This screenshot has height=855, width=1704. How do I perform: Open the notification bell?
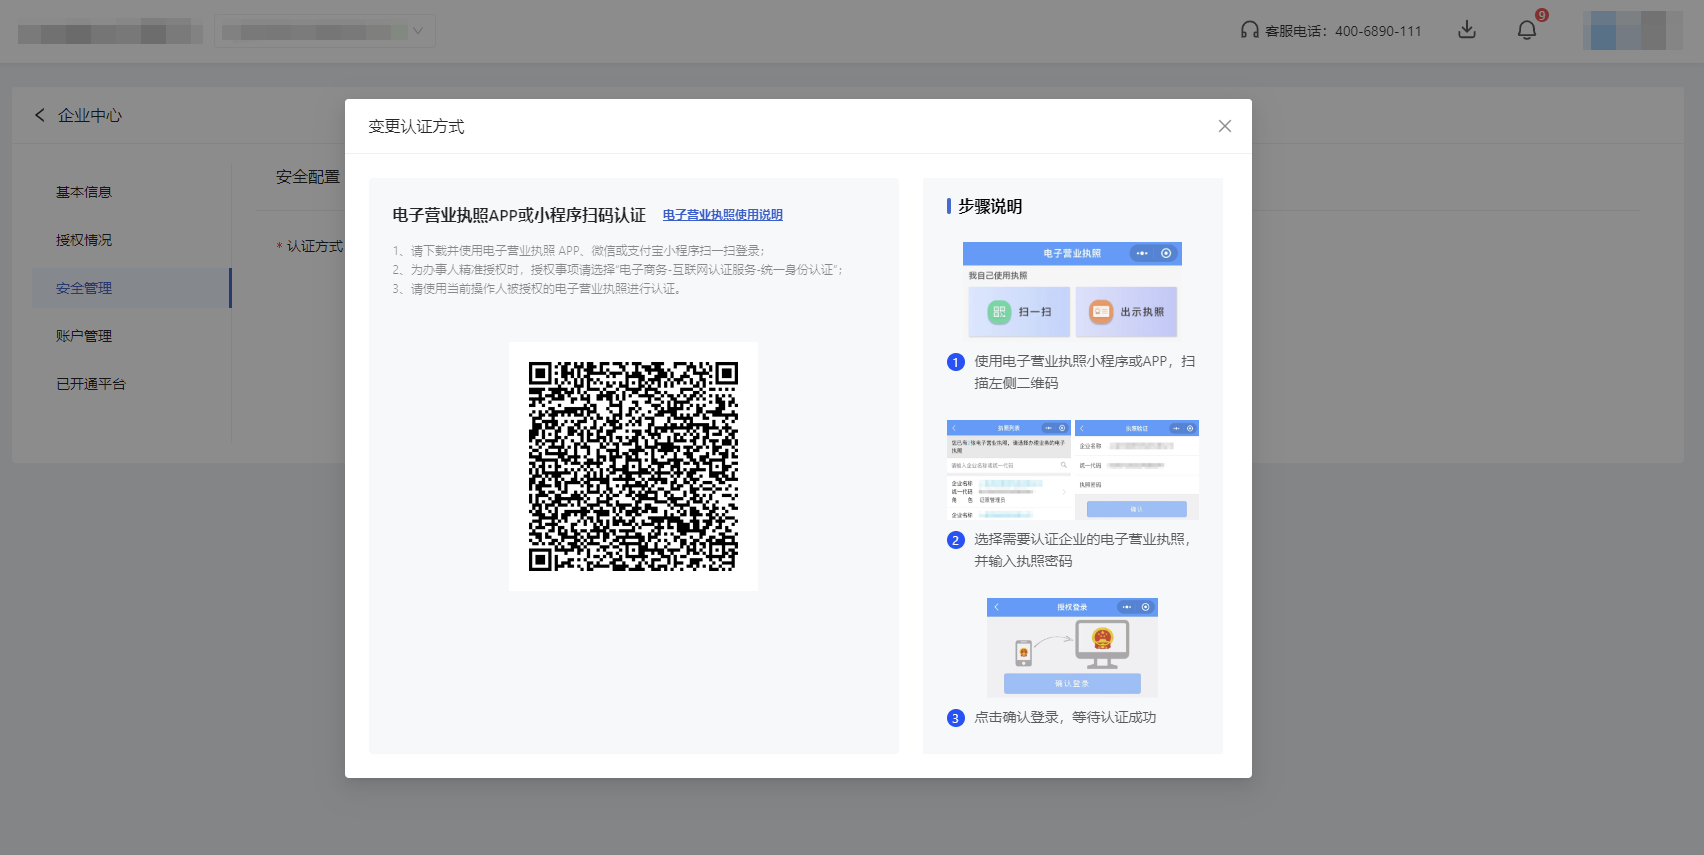(x=1527, y=30)
